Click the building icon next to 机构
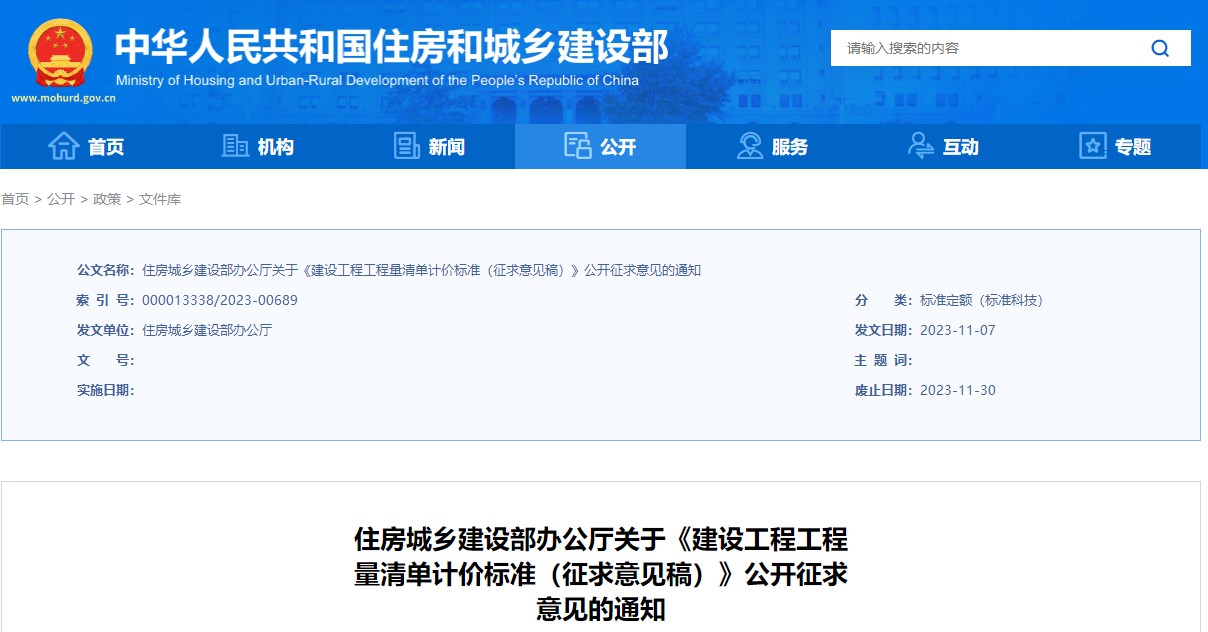Screen dimensions: 1208x632 coord(234,146)
